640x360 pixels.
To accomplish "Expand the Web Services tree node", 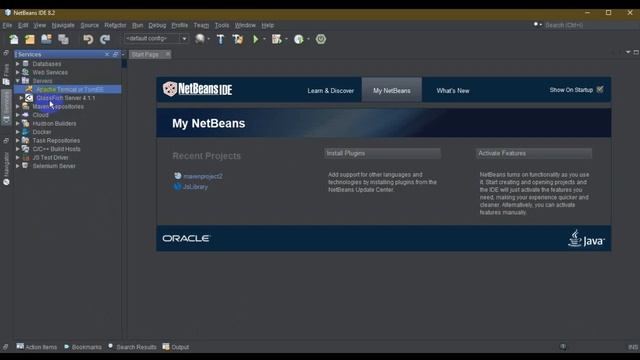I will 18,72.
